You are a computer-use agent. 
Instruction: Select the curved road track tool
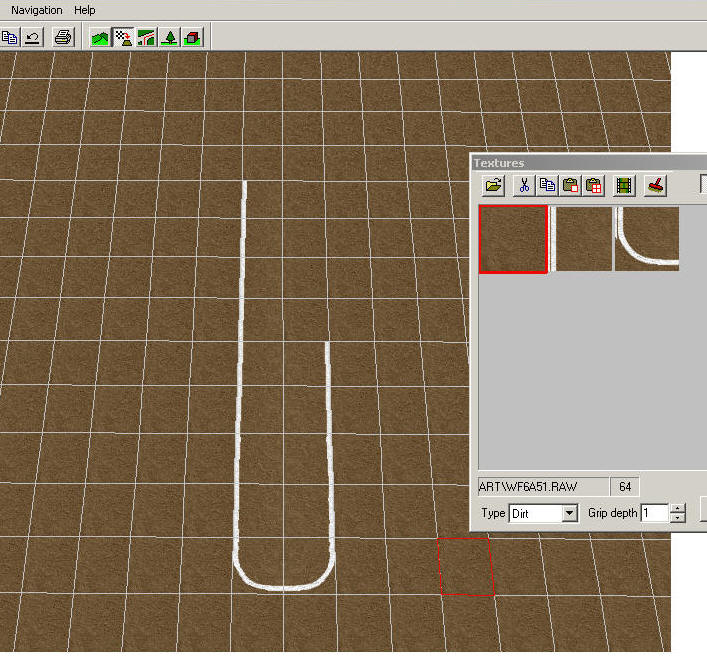coord(147,38)
